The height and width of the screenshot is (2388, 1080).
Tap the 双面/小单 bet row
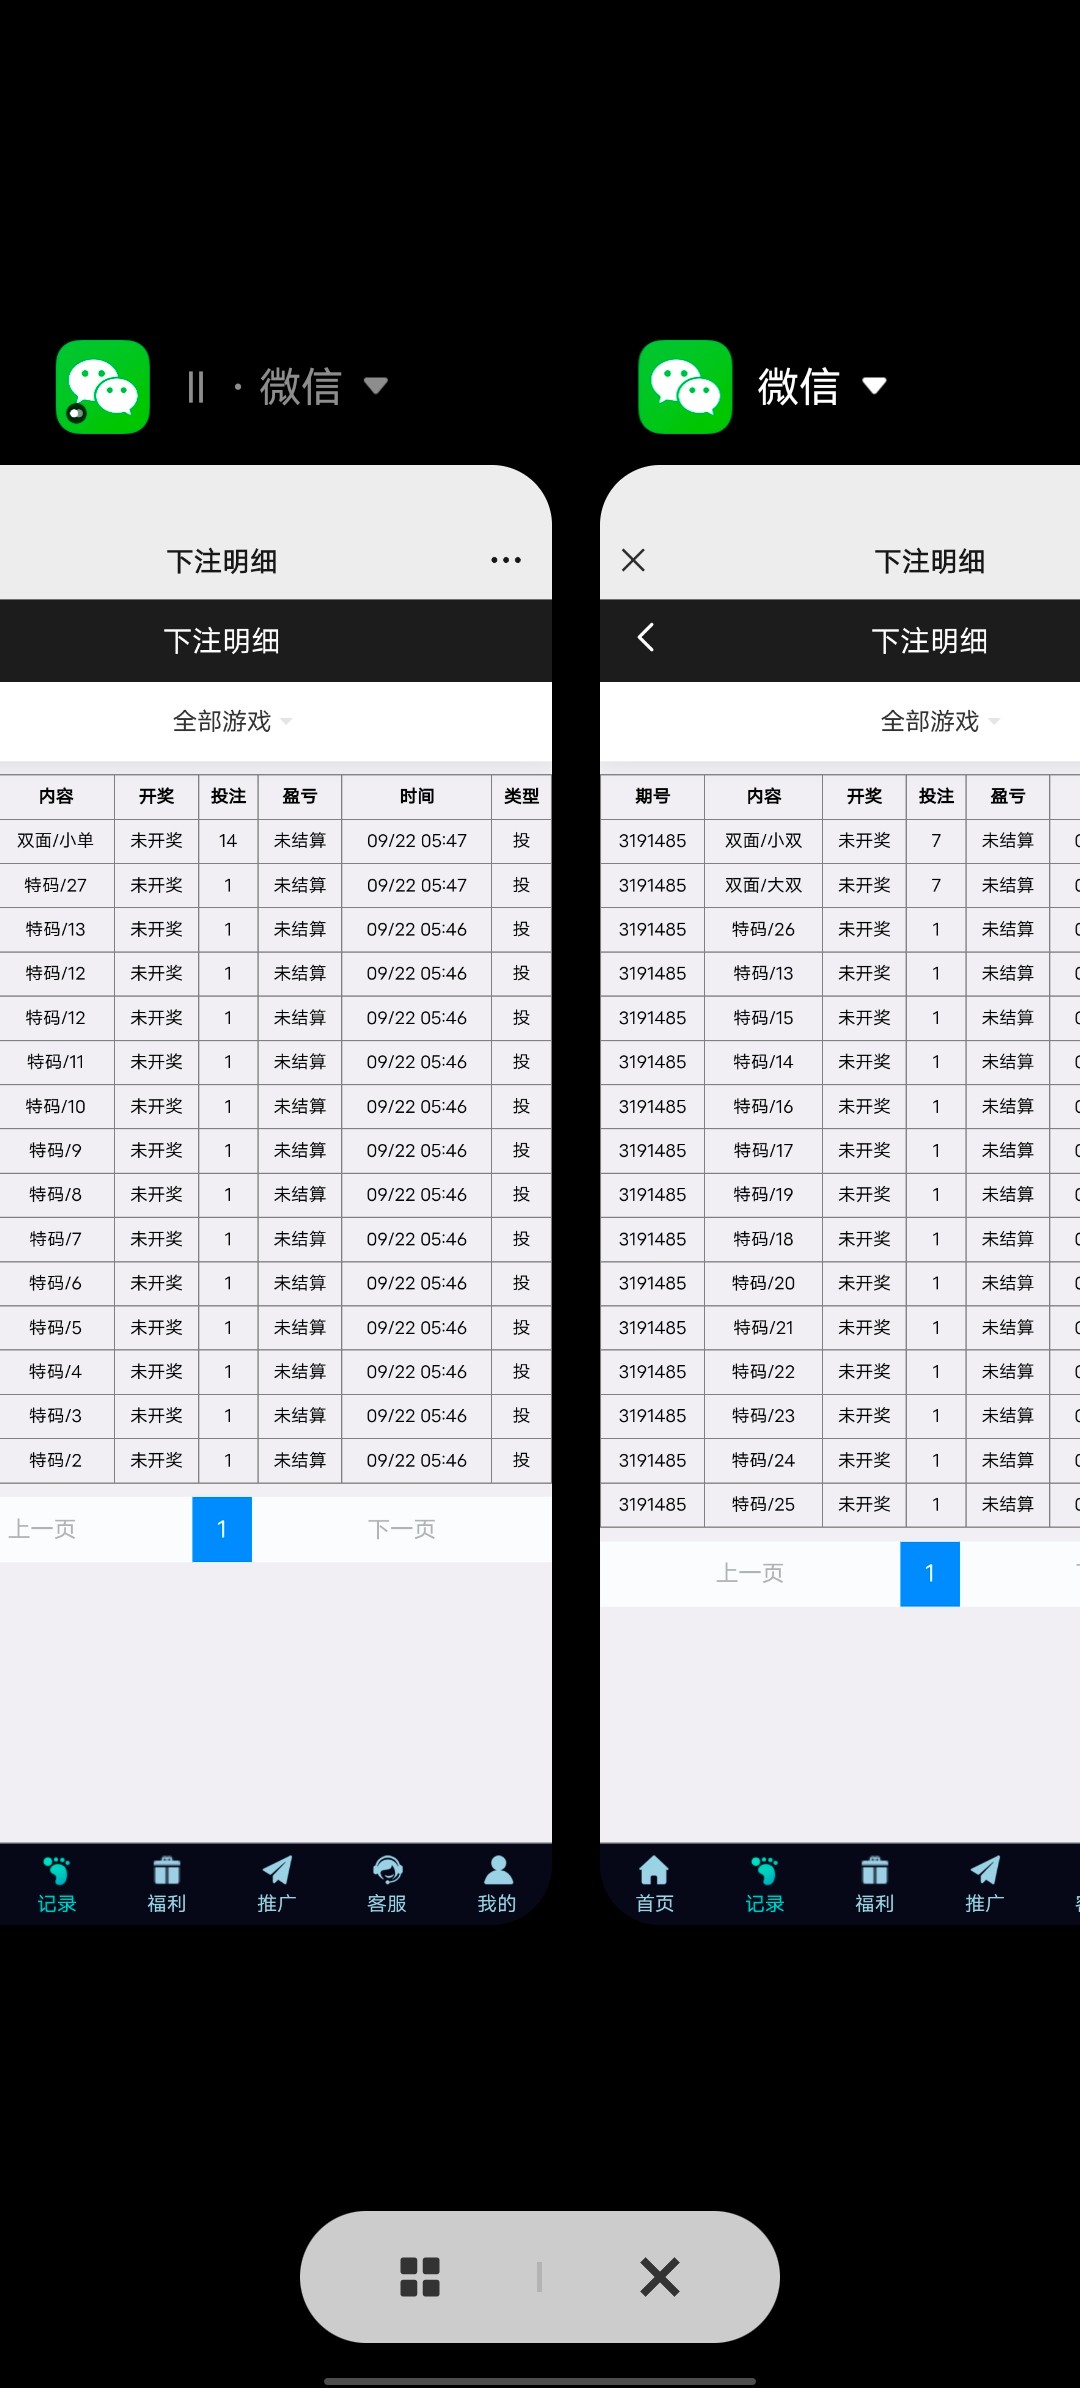pos(56,841)
